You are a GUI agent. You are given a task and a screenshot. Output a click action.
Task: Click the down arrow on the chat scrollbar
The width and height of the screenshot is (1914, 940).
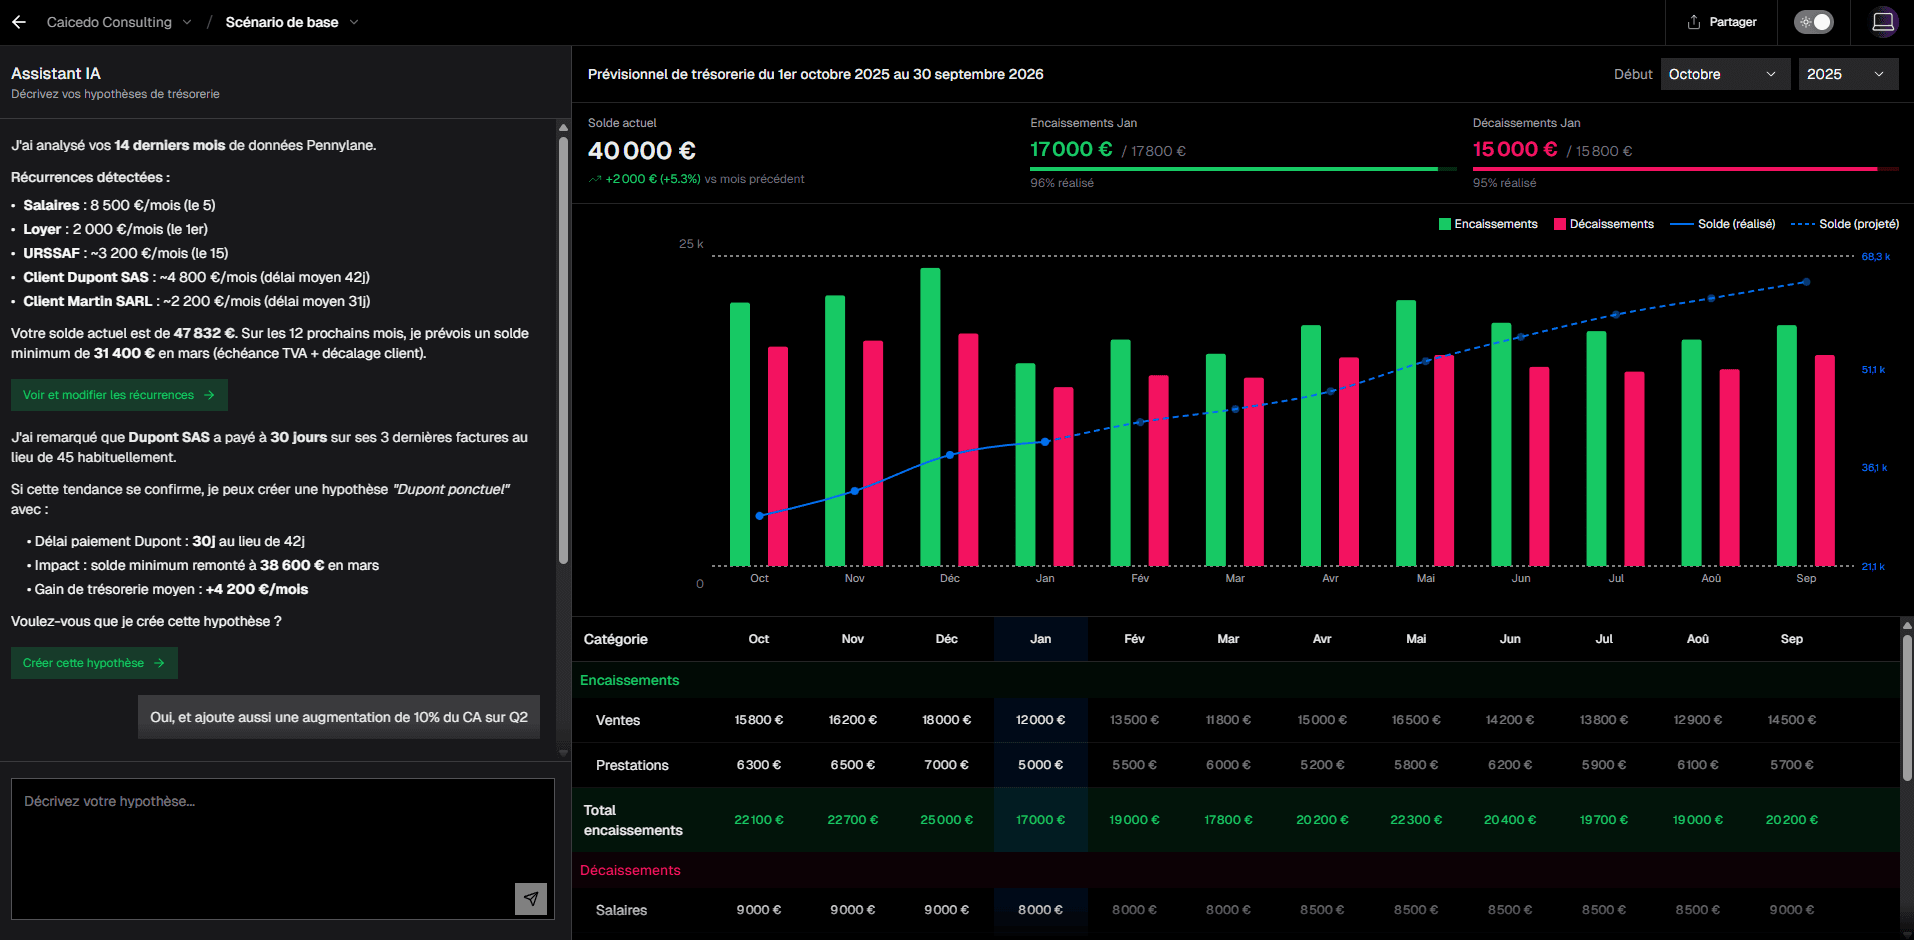click(562, 753)
